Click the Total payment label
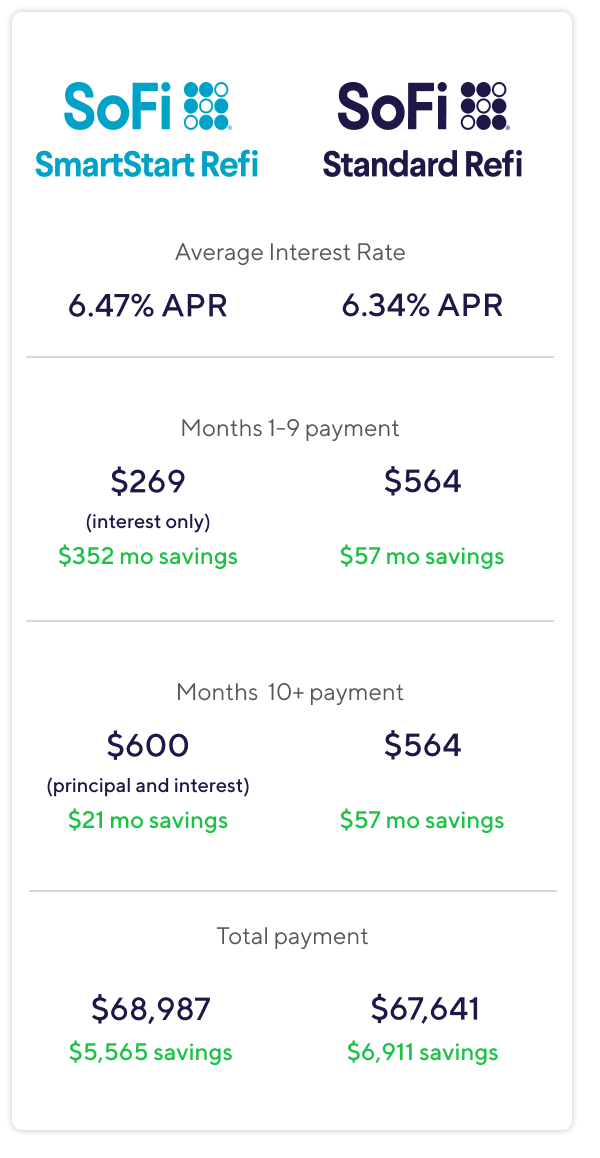 click(x=292, y=936)
